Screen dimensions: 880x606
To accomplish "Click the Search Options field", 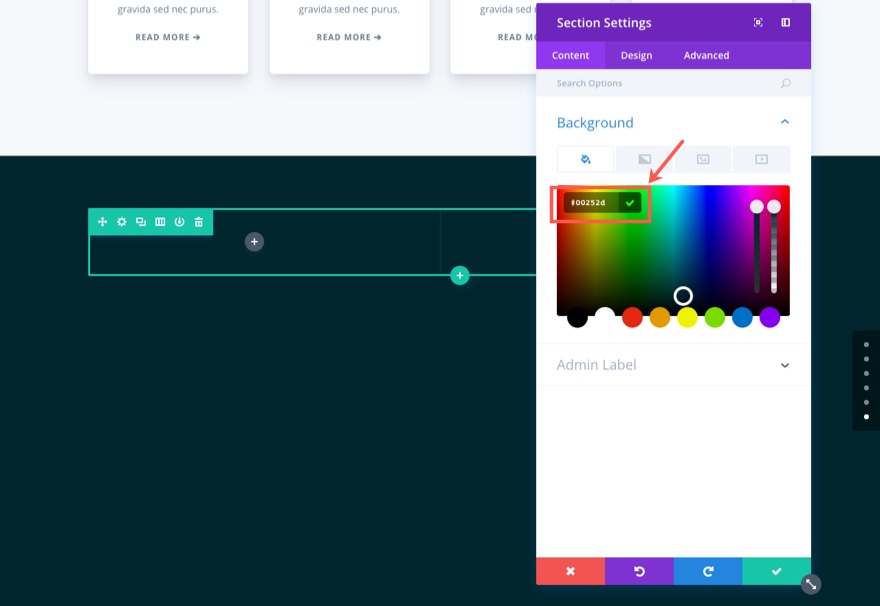I will tap(673, 83).
